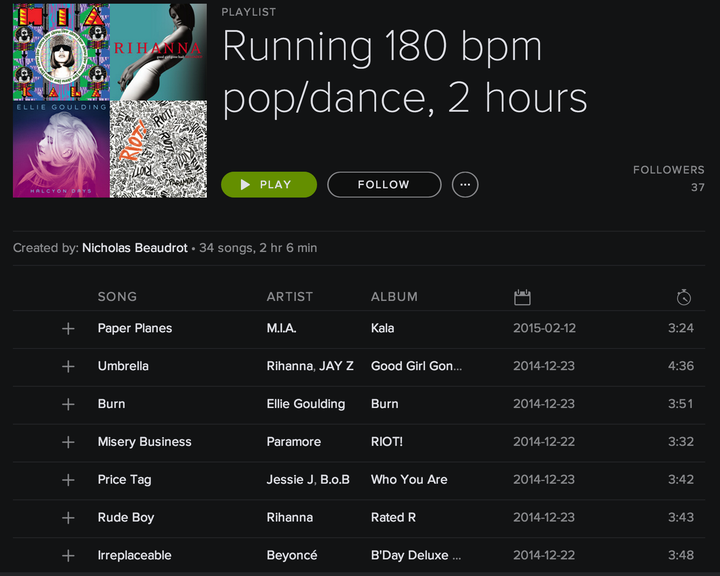Select the song title Irreplaceable

(x=135, y=555)
